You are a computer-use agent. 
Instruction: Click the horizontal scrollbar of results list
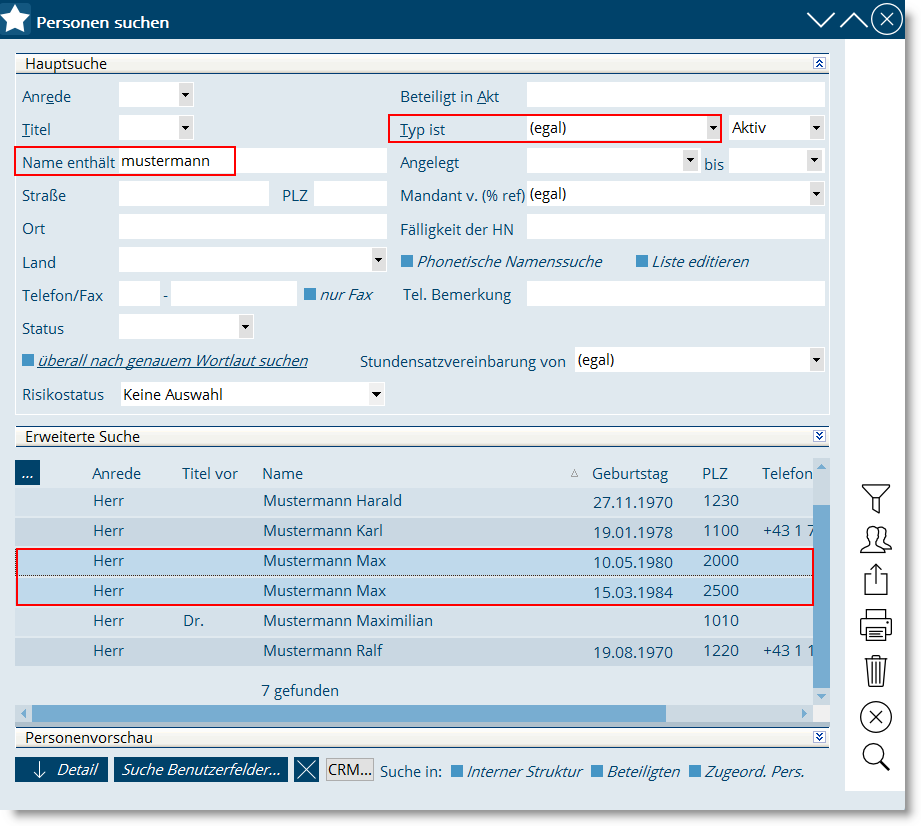pos(349,713)
